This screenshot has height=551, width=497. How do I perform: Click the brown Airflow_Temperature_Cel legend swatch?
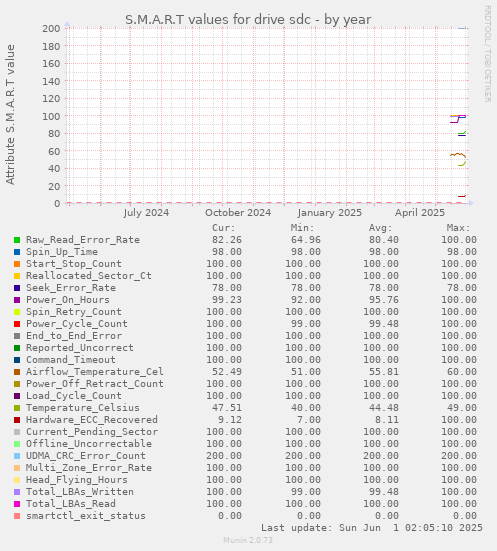[17, 372]
